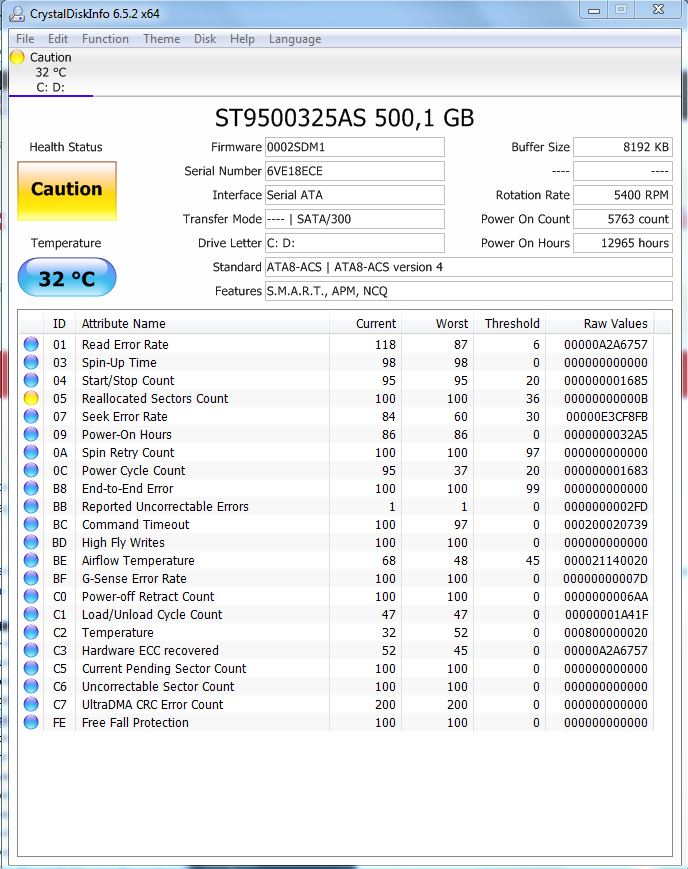This screenshot has width=688, height=869.
Task: Click the status orb next to Free Fall Protection
Action: (31, 722)
